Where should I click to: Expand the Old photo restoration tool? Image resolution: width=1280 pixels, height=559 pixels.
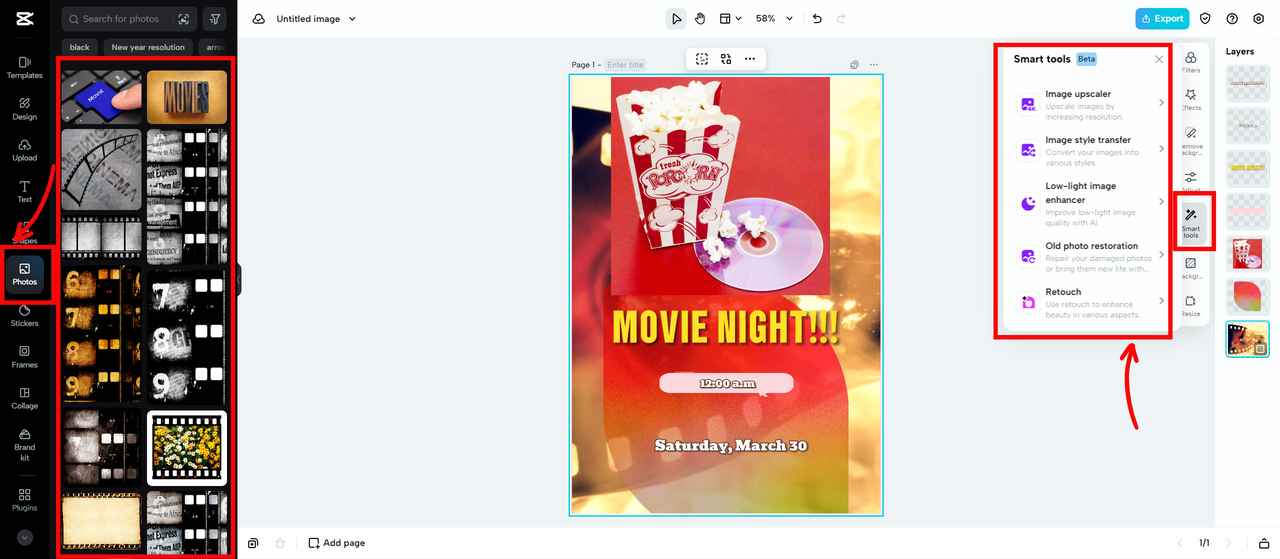(x=1091, y=256)
